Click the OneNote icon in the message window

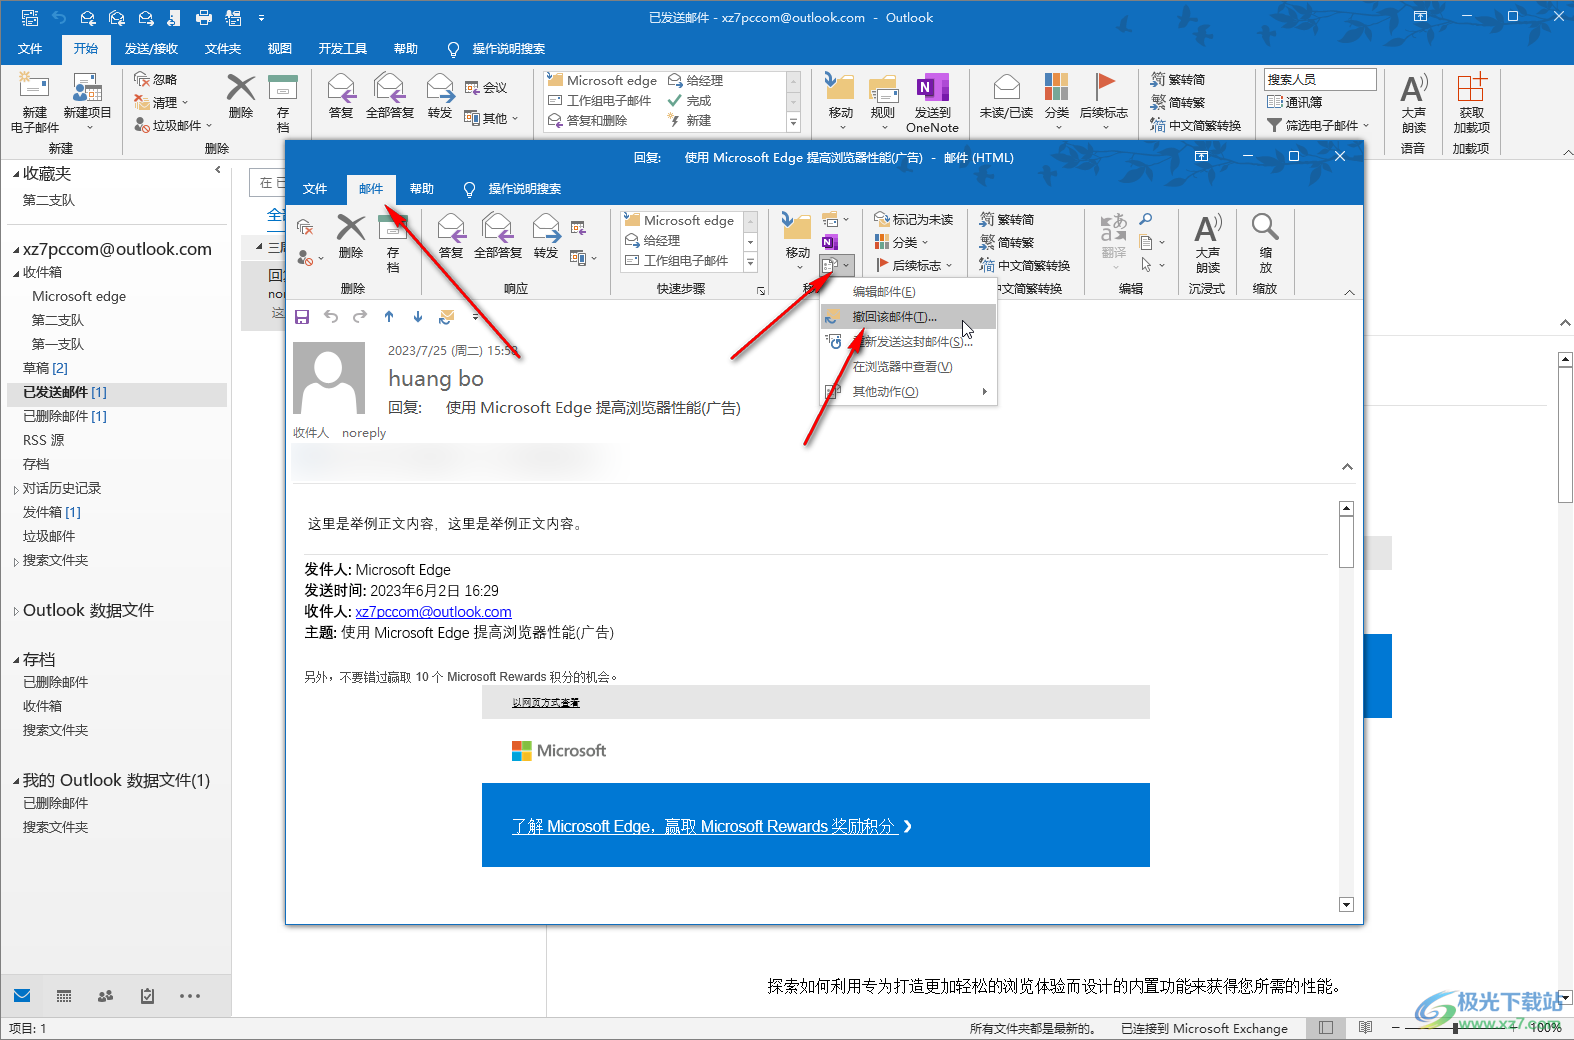pyautogui.click(x=830, y=242)
